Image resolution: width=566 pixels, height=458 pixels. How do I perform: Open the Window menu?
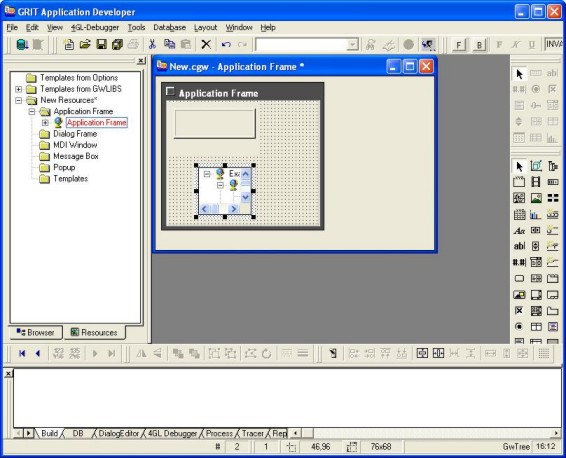(x=239, y=27)
